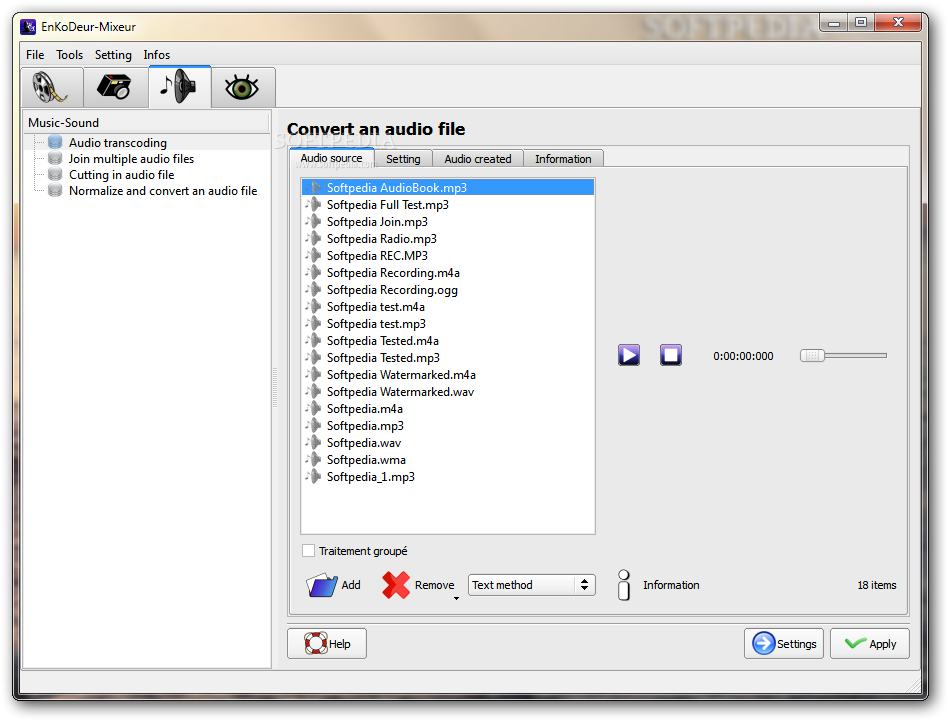This screenshot has width=949, height=721.
Task: Click the Normalize and convert icon
Action: [55, 191]
